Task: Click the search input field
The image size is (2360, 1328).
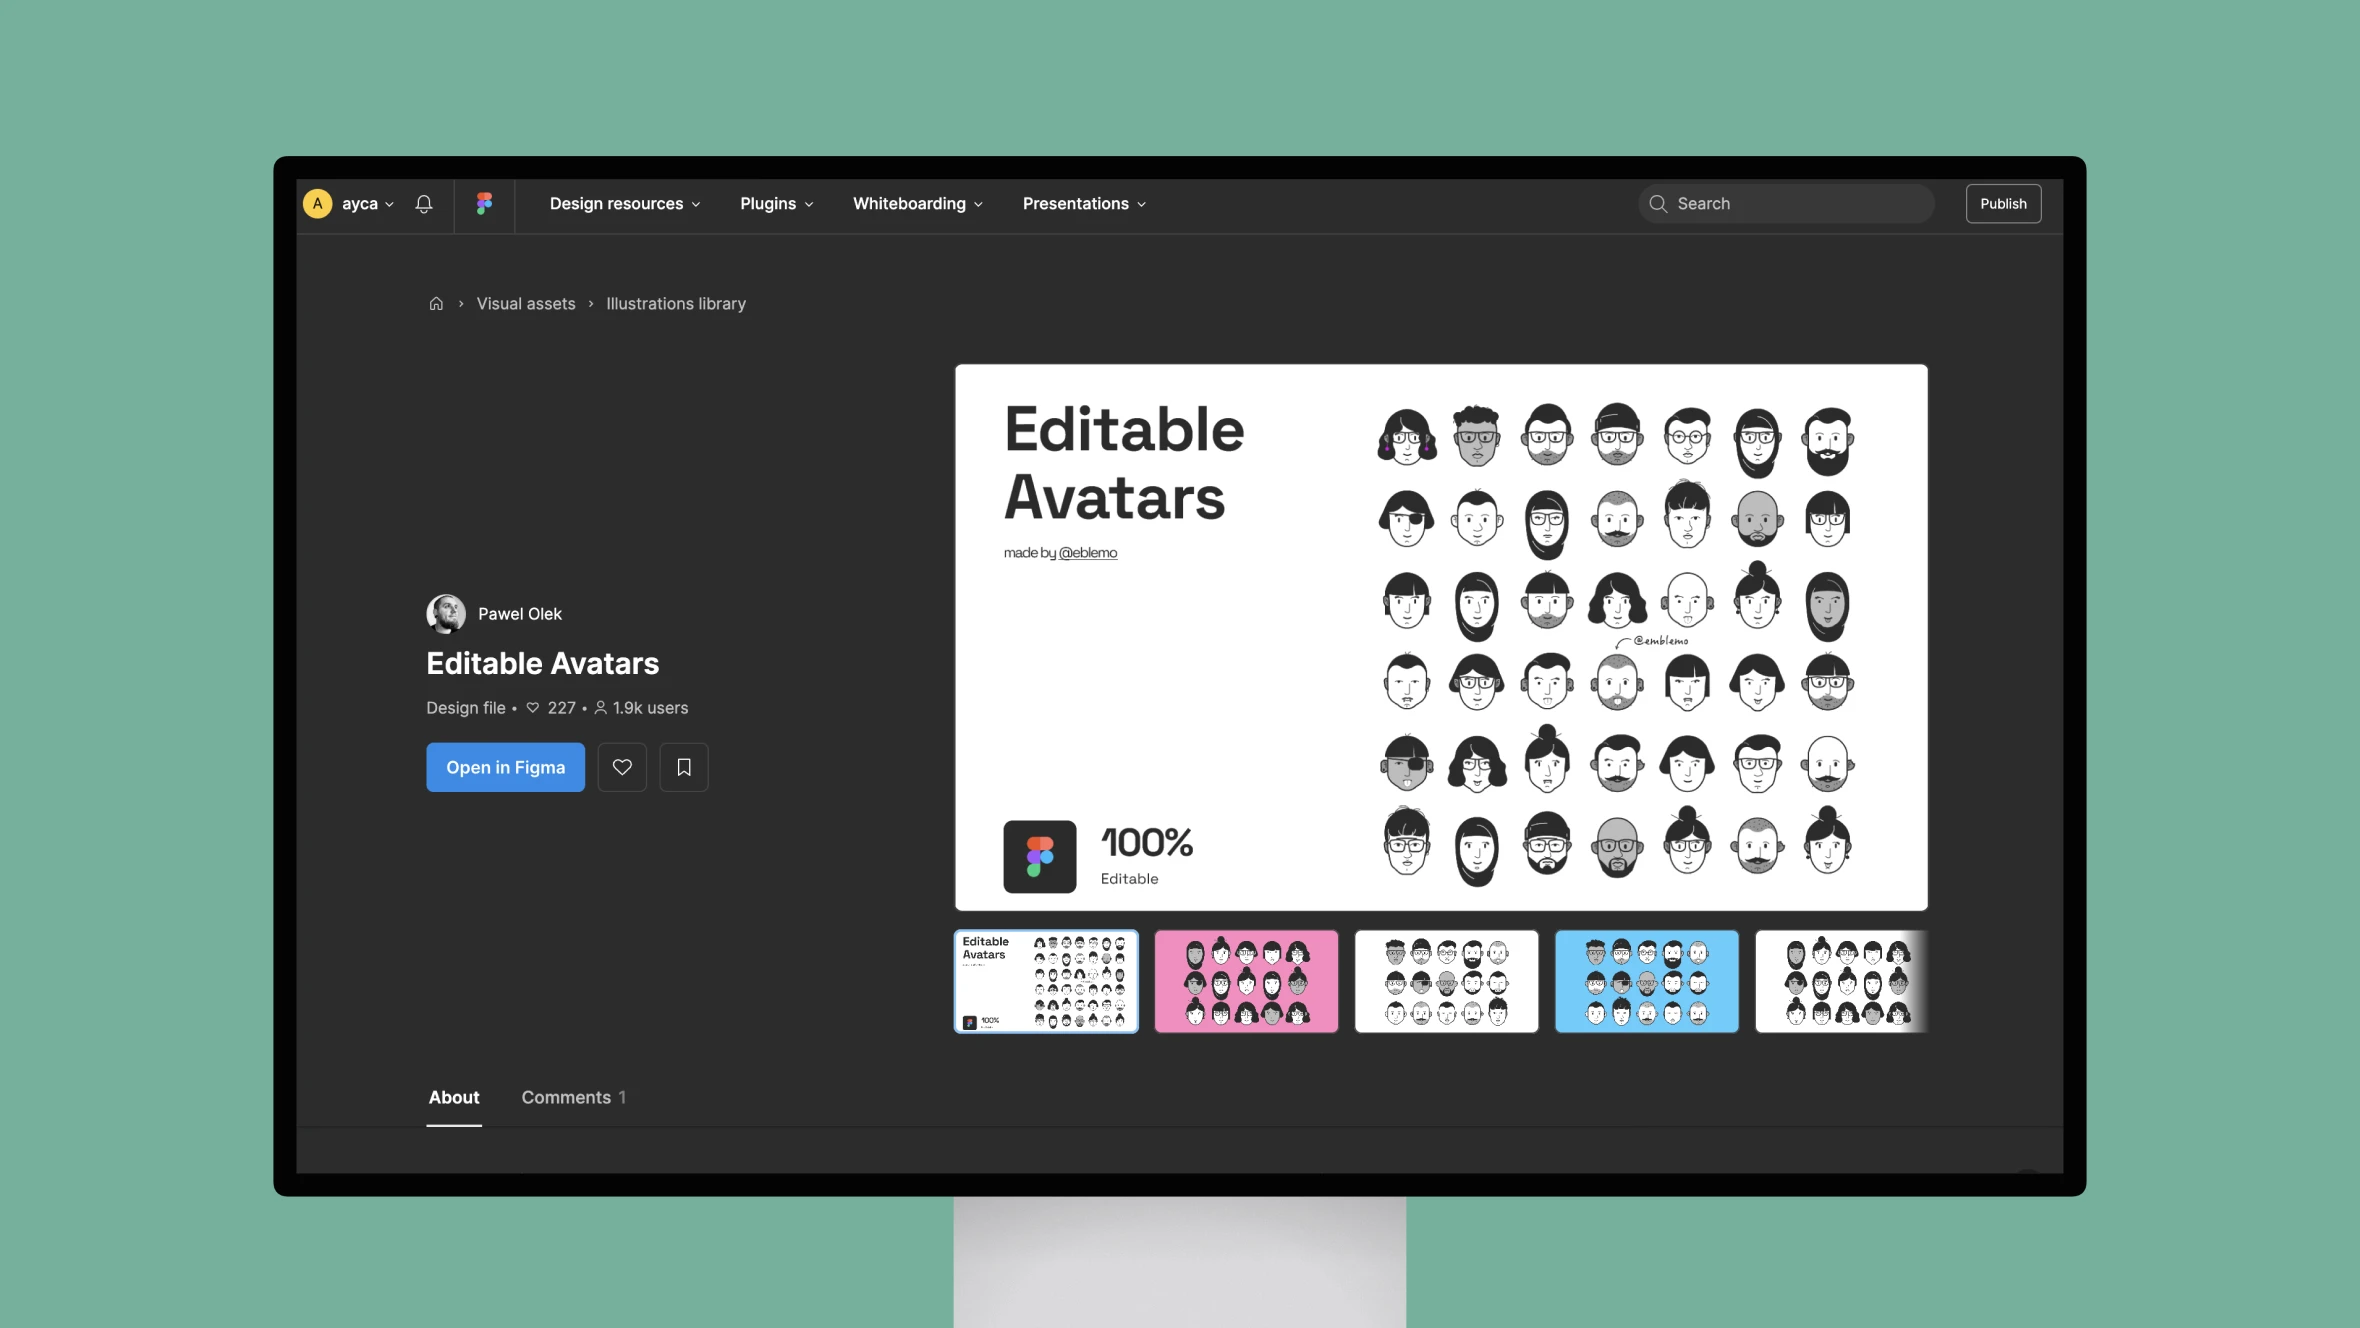Action: pyautogui.click(x=1786, y=203)
